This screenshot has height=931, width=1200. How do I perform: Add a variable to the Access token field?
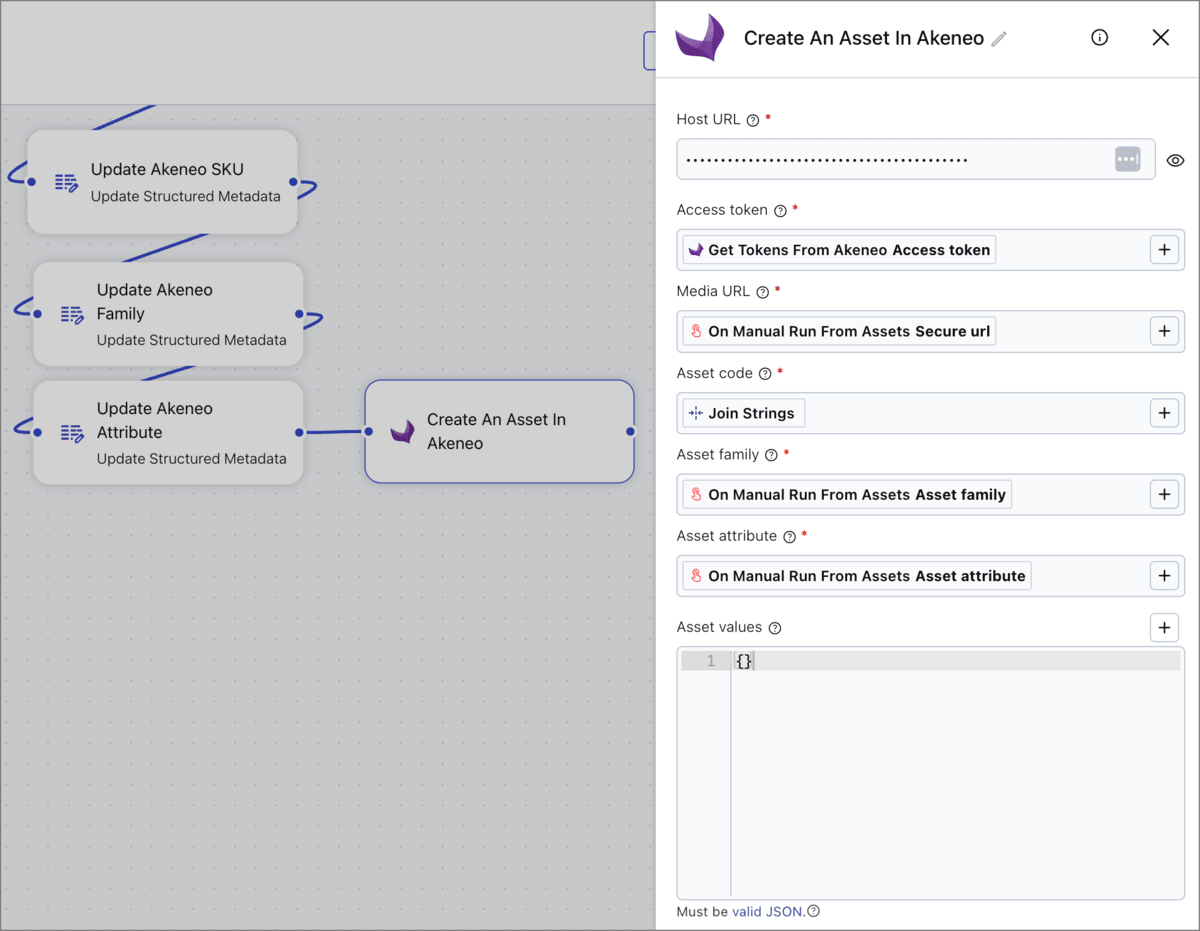pos(1163,249)
